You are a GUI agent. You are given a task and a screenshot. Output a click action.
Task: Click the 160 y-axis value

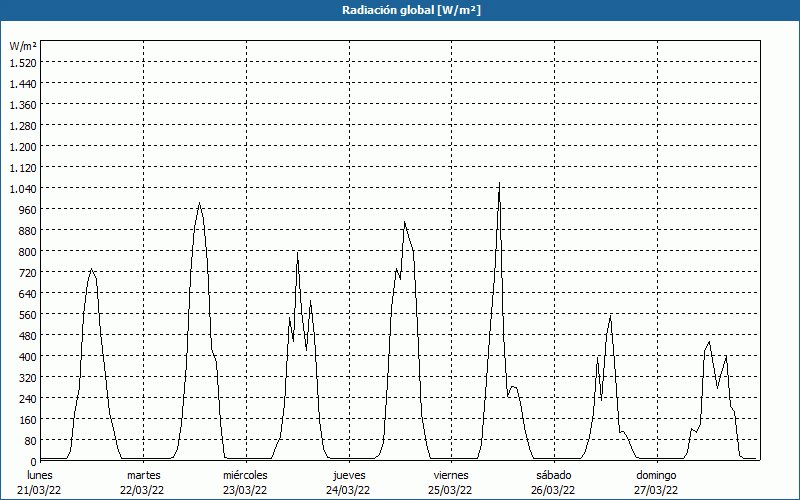[29, 420]
